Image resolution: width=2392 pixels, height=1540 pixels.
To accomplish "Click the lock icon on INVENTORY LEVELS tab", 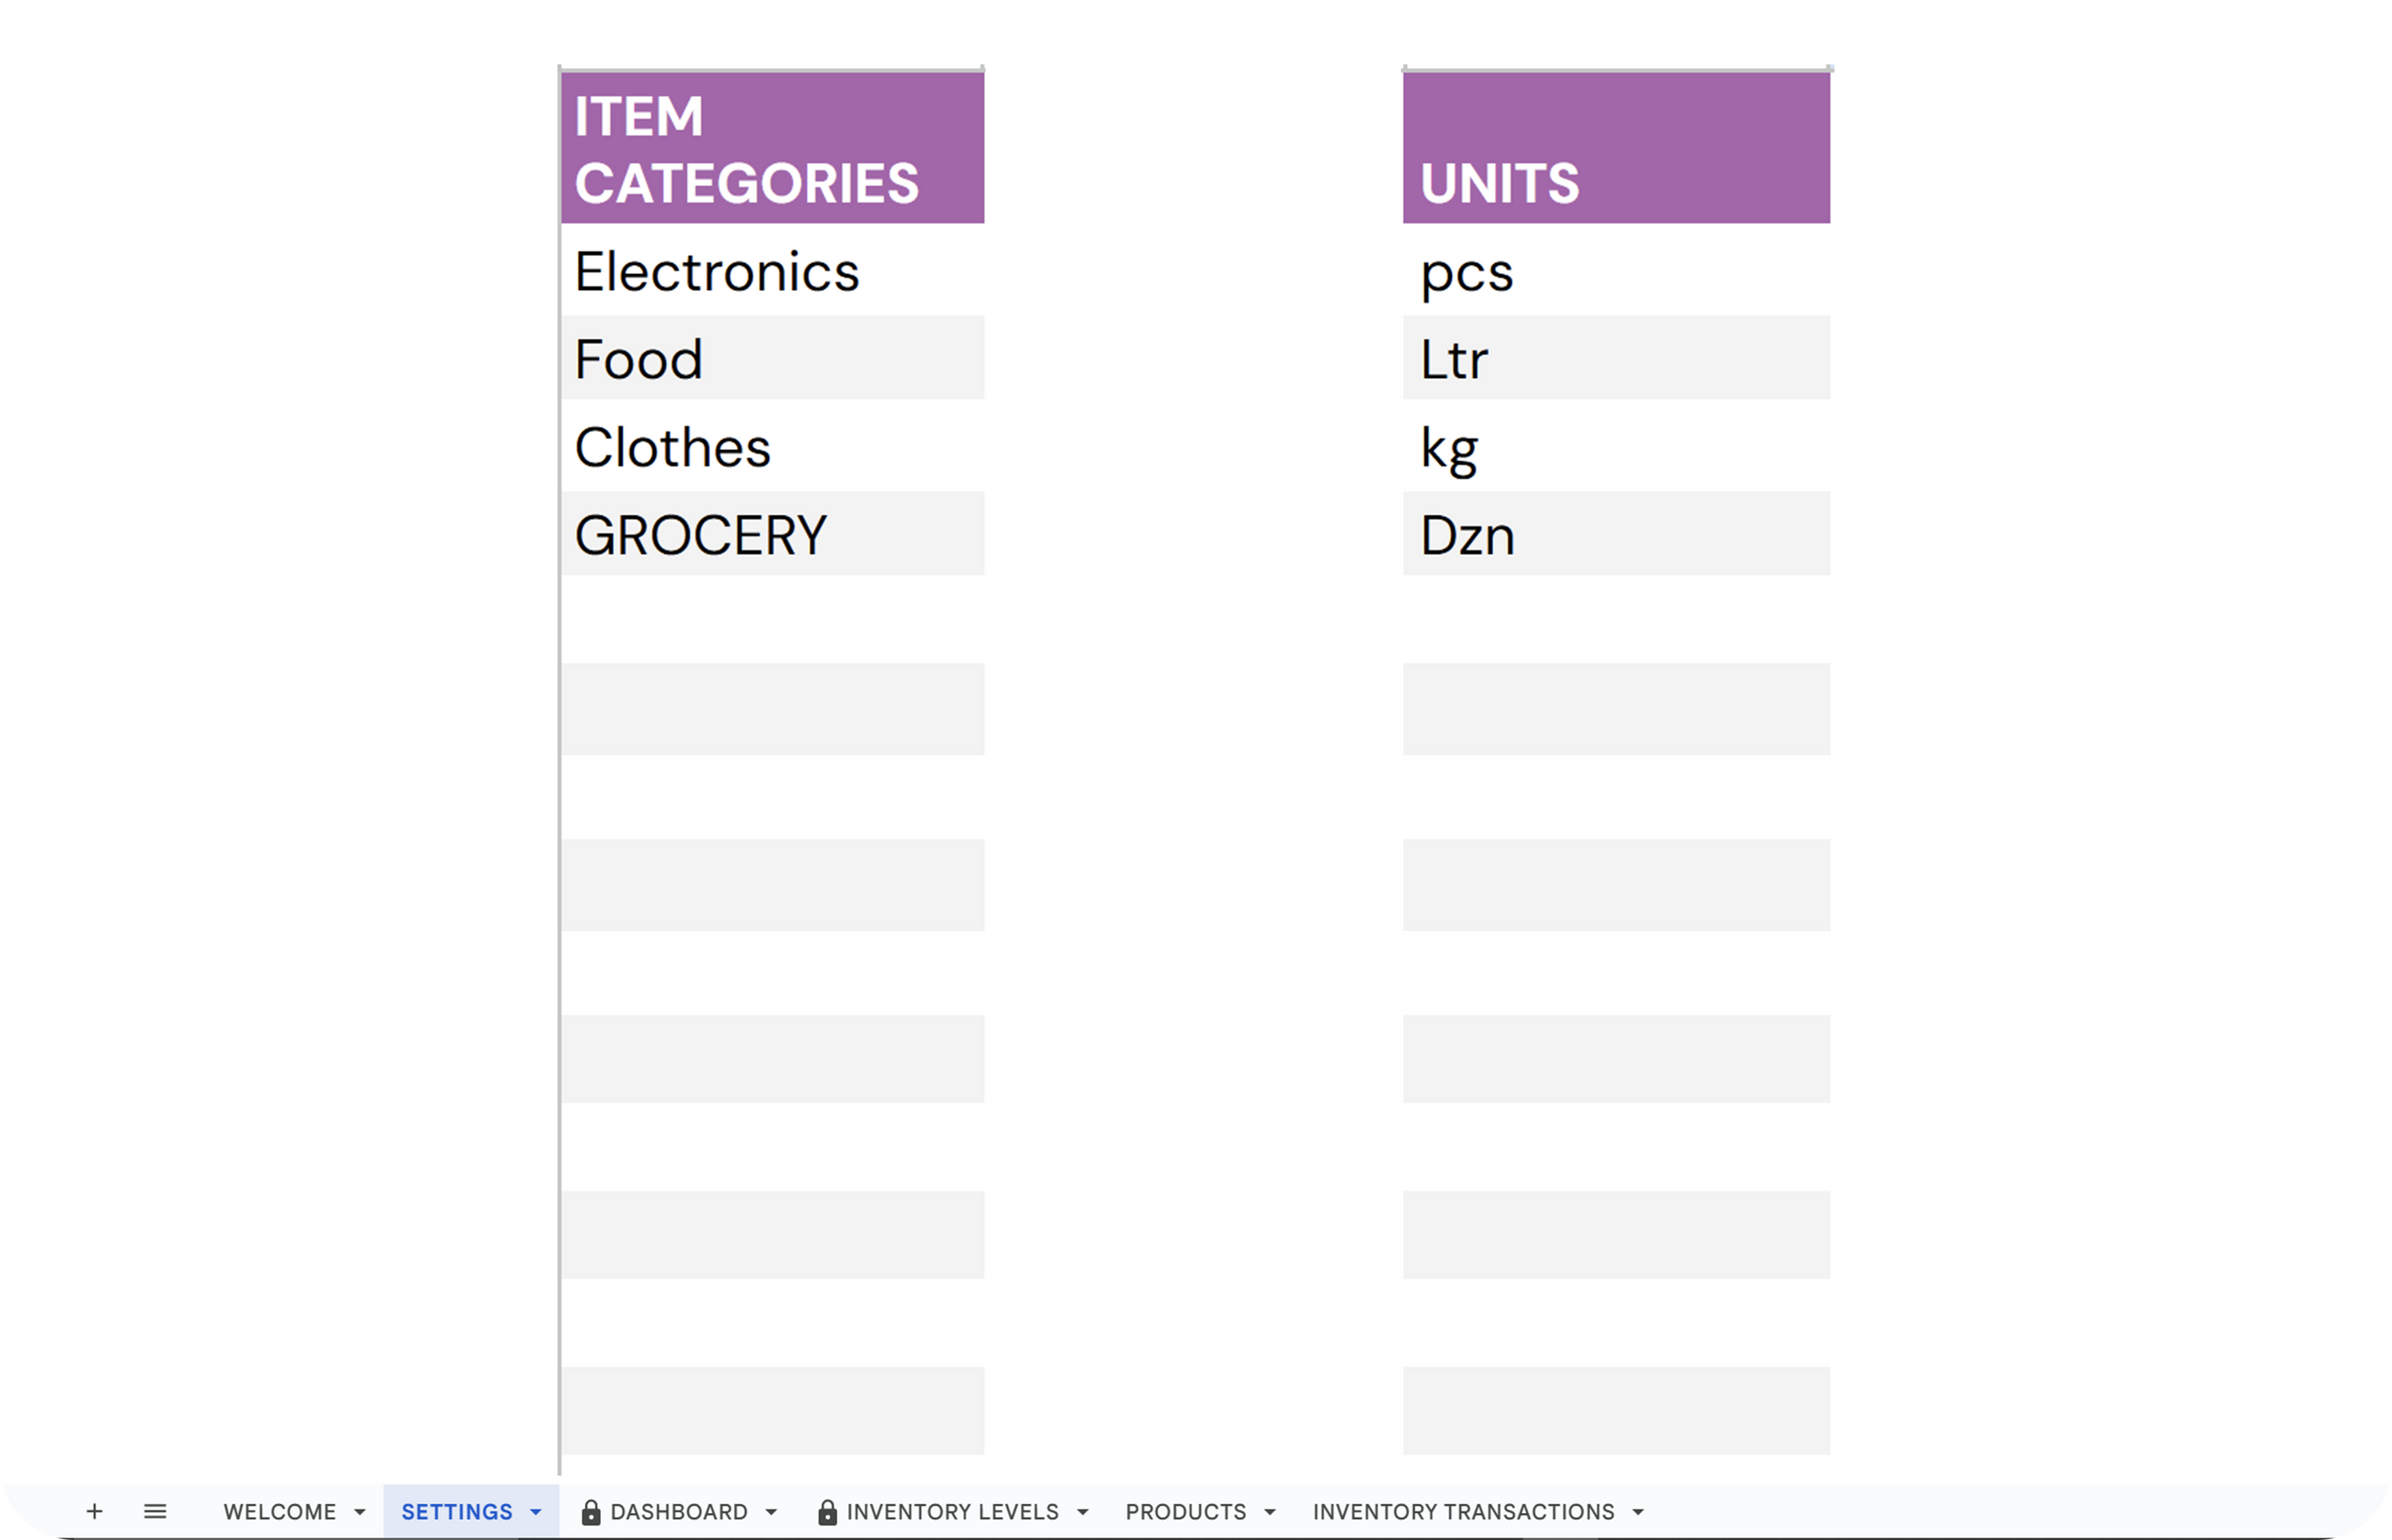I will [827, 1512].
